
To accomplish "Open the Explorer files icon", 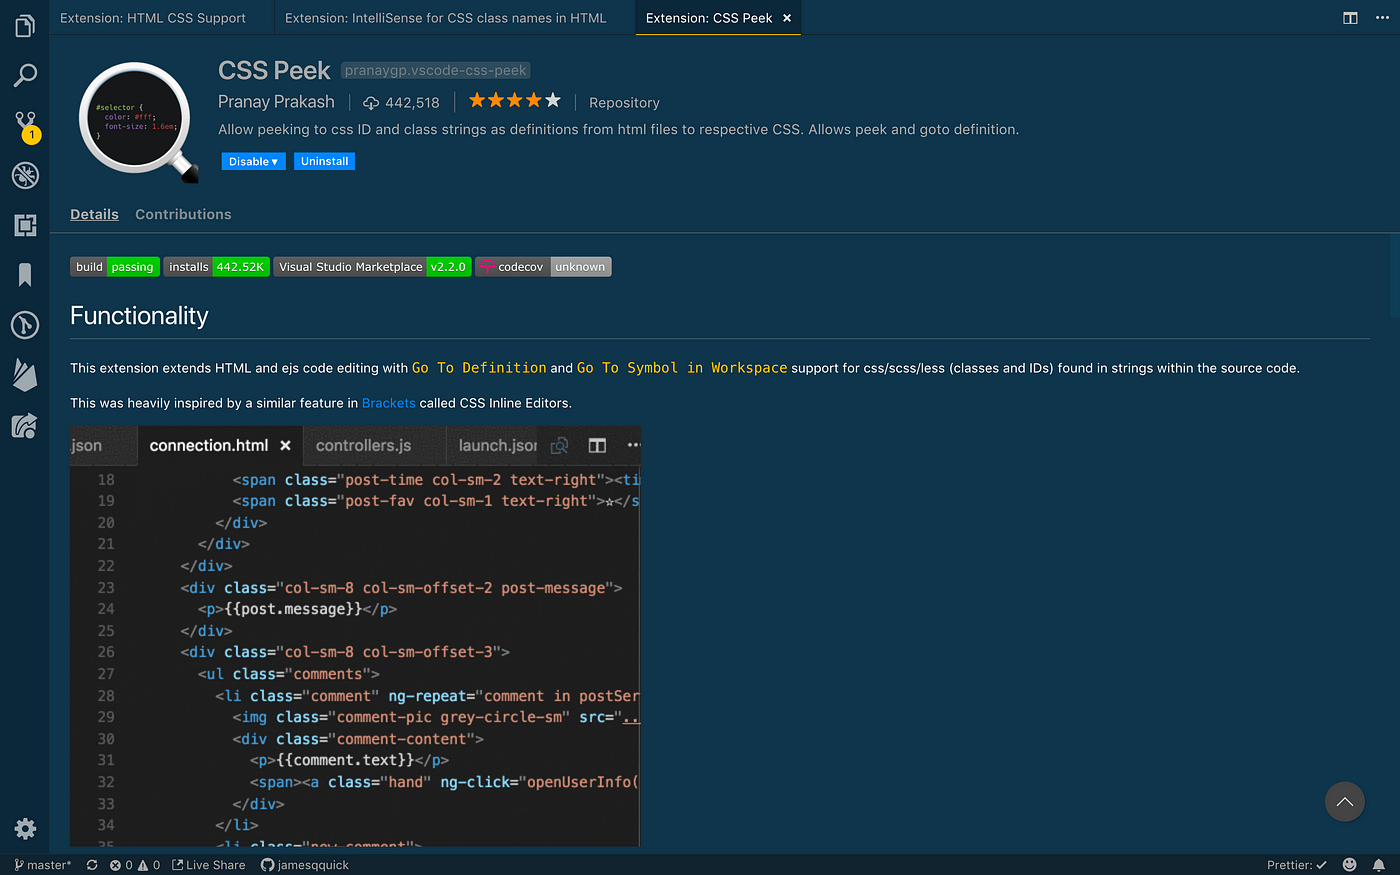I will (x=25, y=26).
